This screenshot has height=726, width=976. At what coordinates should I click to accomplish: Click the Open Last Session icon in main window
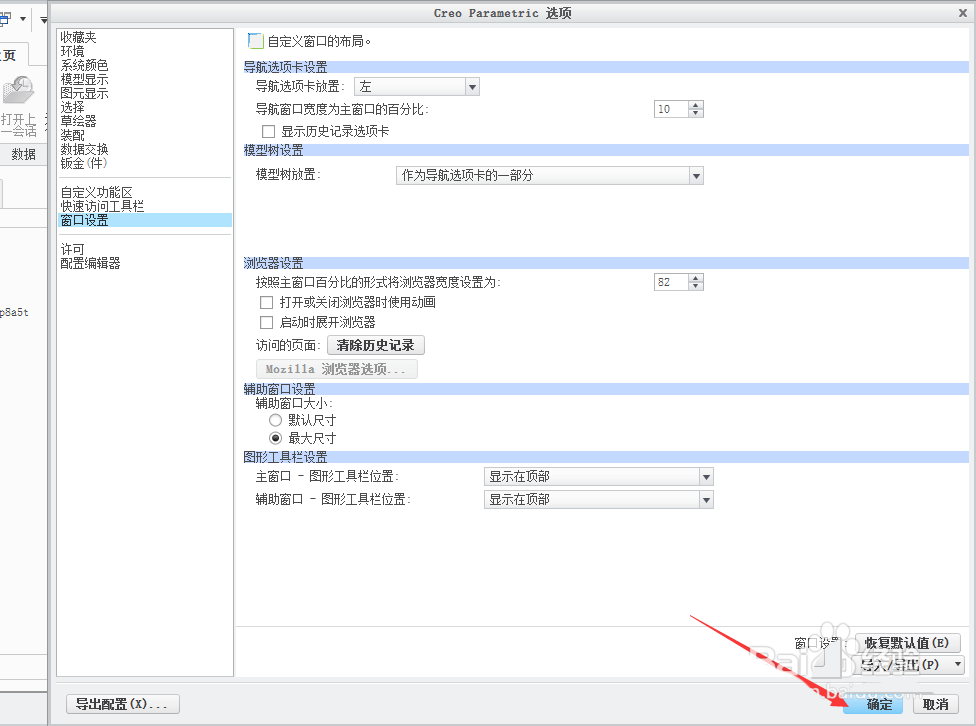[x=19, y=91]
